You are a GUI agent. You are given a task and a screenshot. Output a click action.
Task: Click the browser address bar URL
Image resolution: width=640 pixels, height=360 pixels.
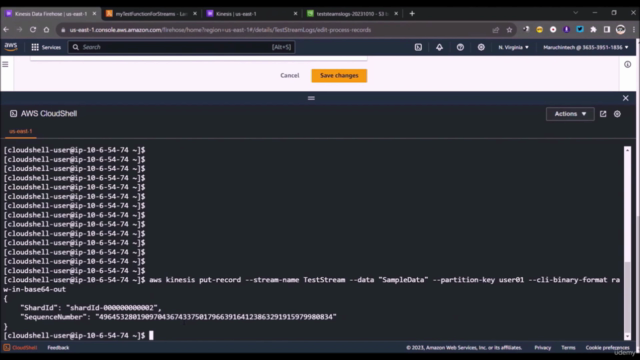click(220, 30)
